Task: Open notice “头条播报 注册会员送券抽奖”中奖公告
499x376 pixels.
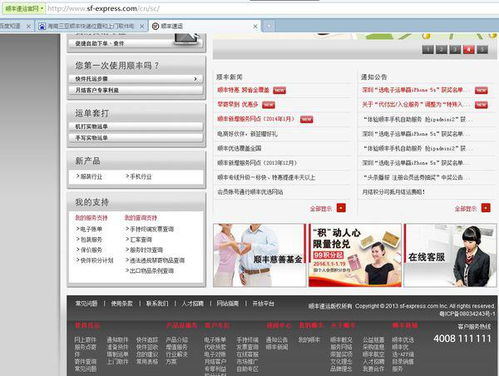Action: pyautogui.click(x=416, y=177)
